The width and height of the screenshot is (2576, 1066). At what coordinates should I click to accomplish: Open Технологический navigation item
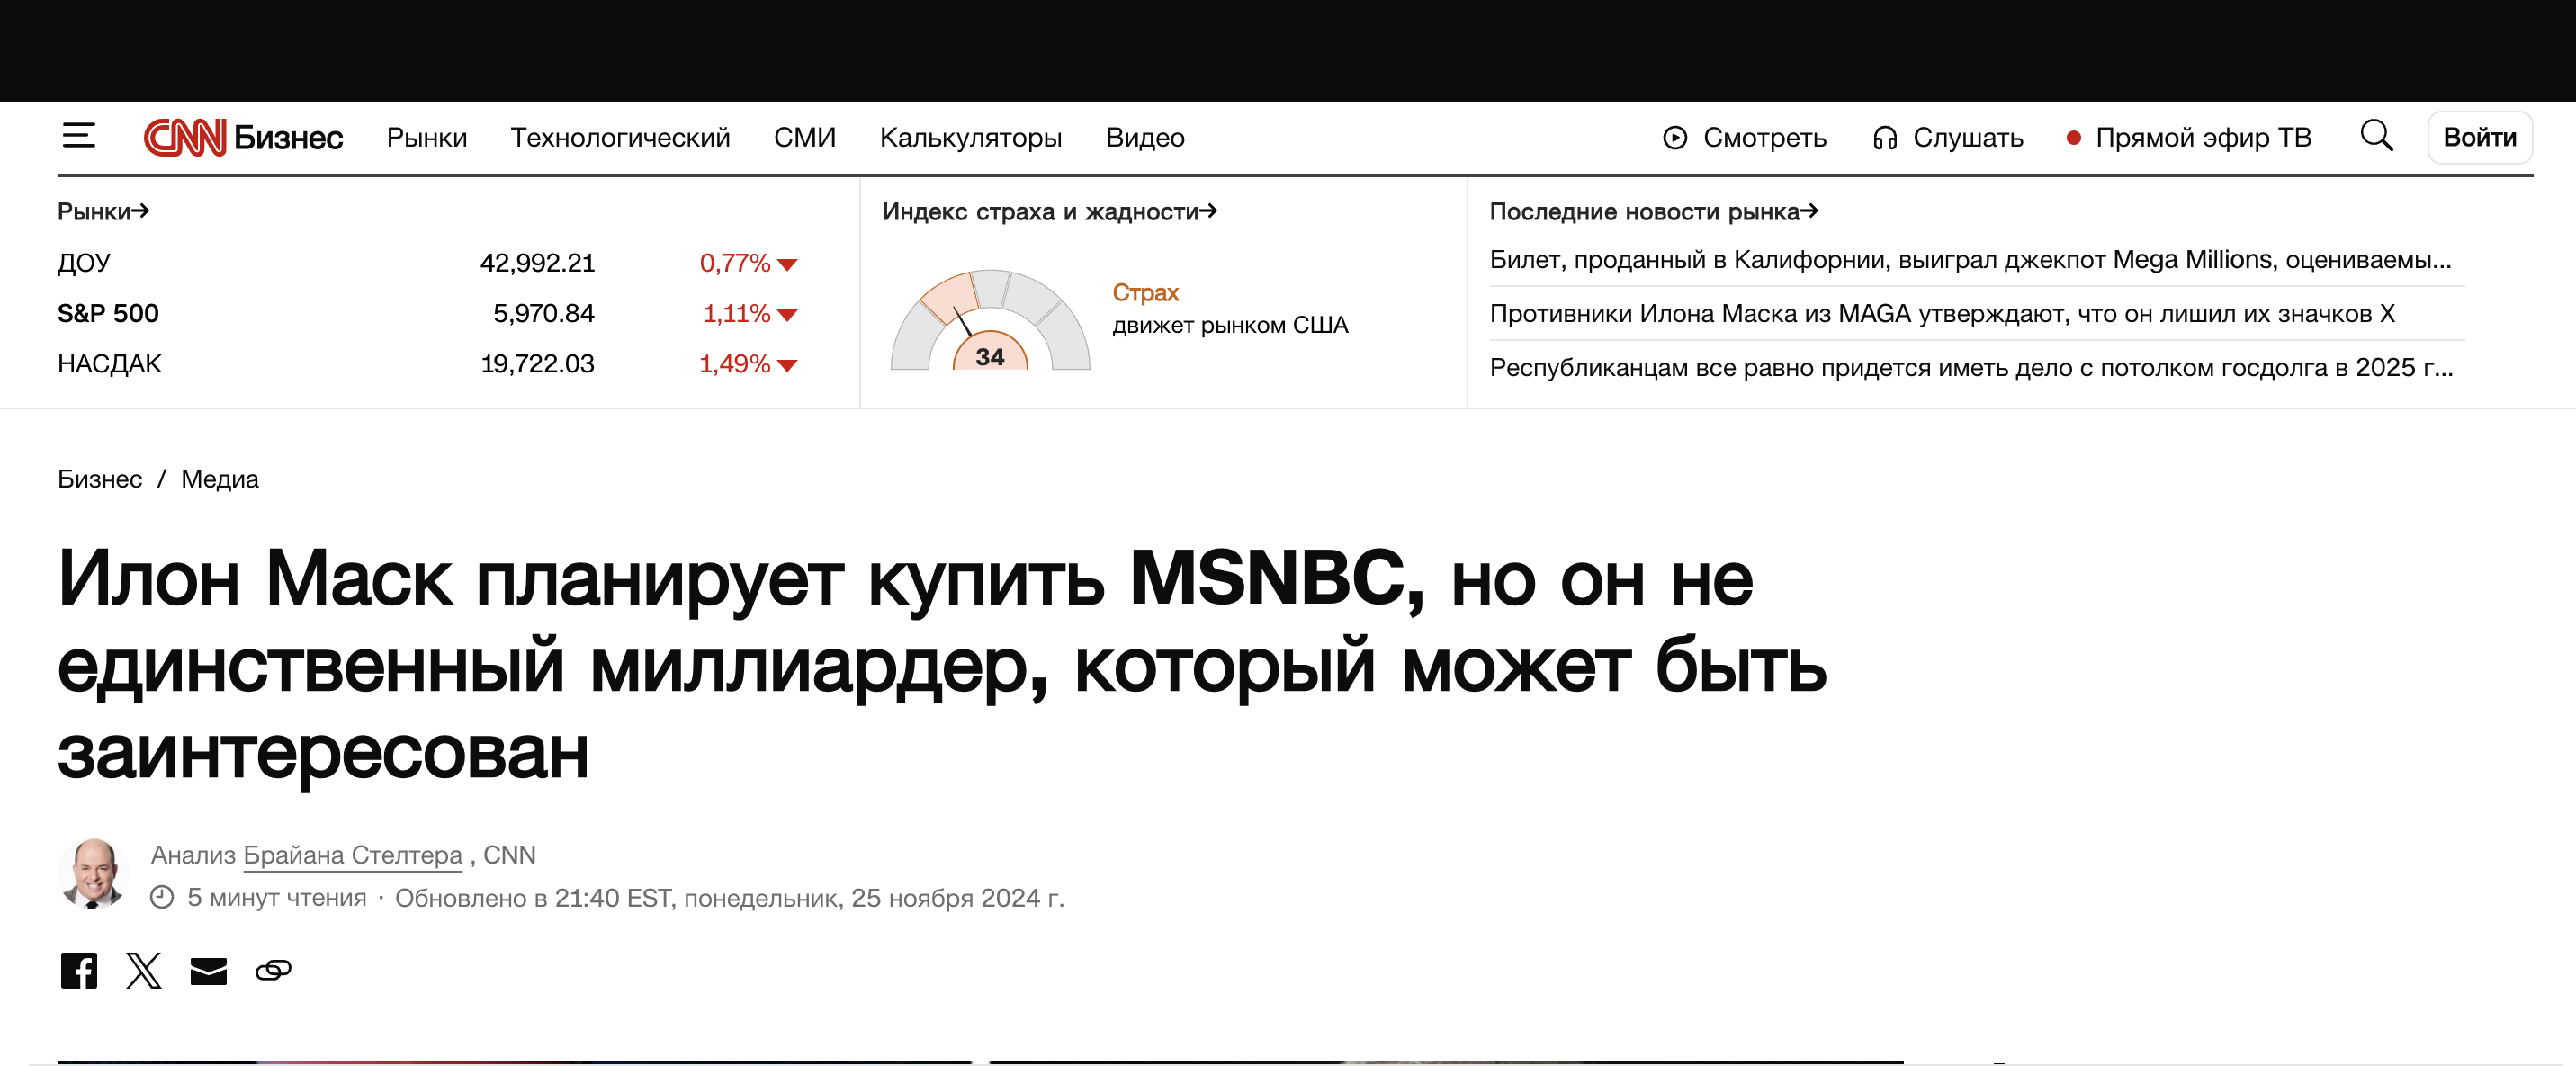click(620, 137)
